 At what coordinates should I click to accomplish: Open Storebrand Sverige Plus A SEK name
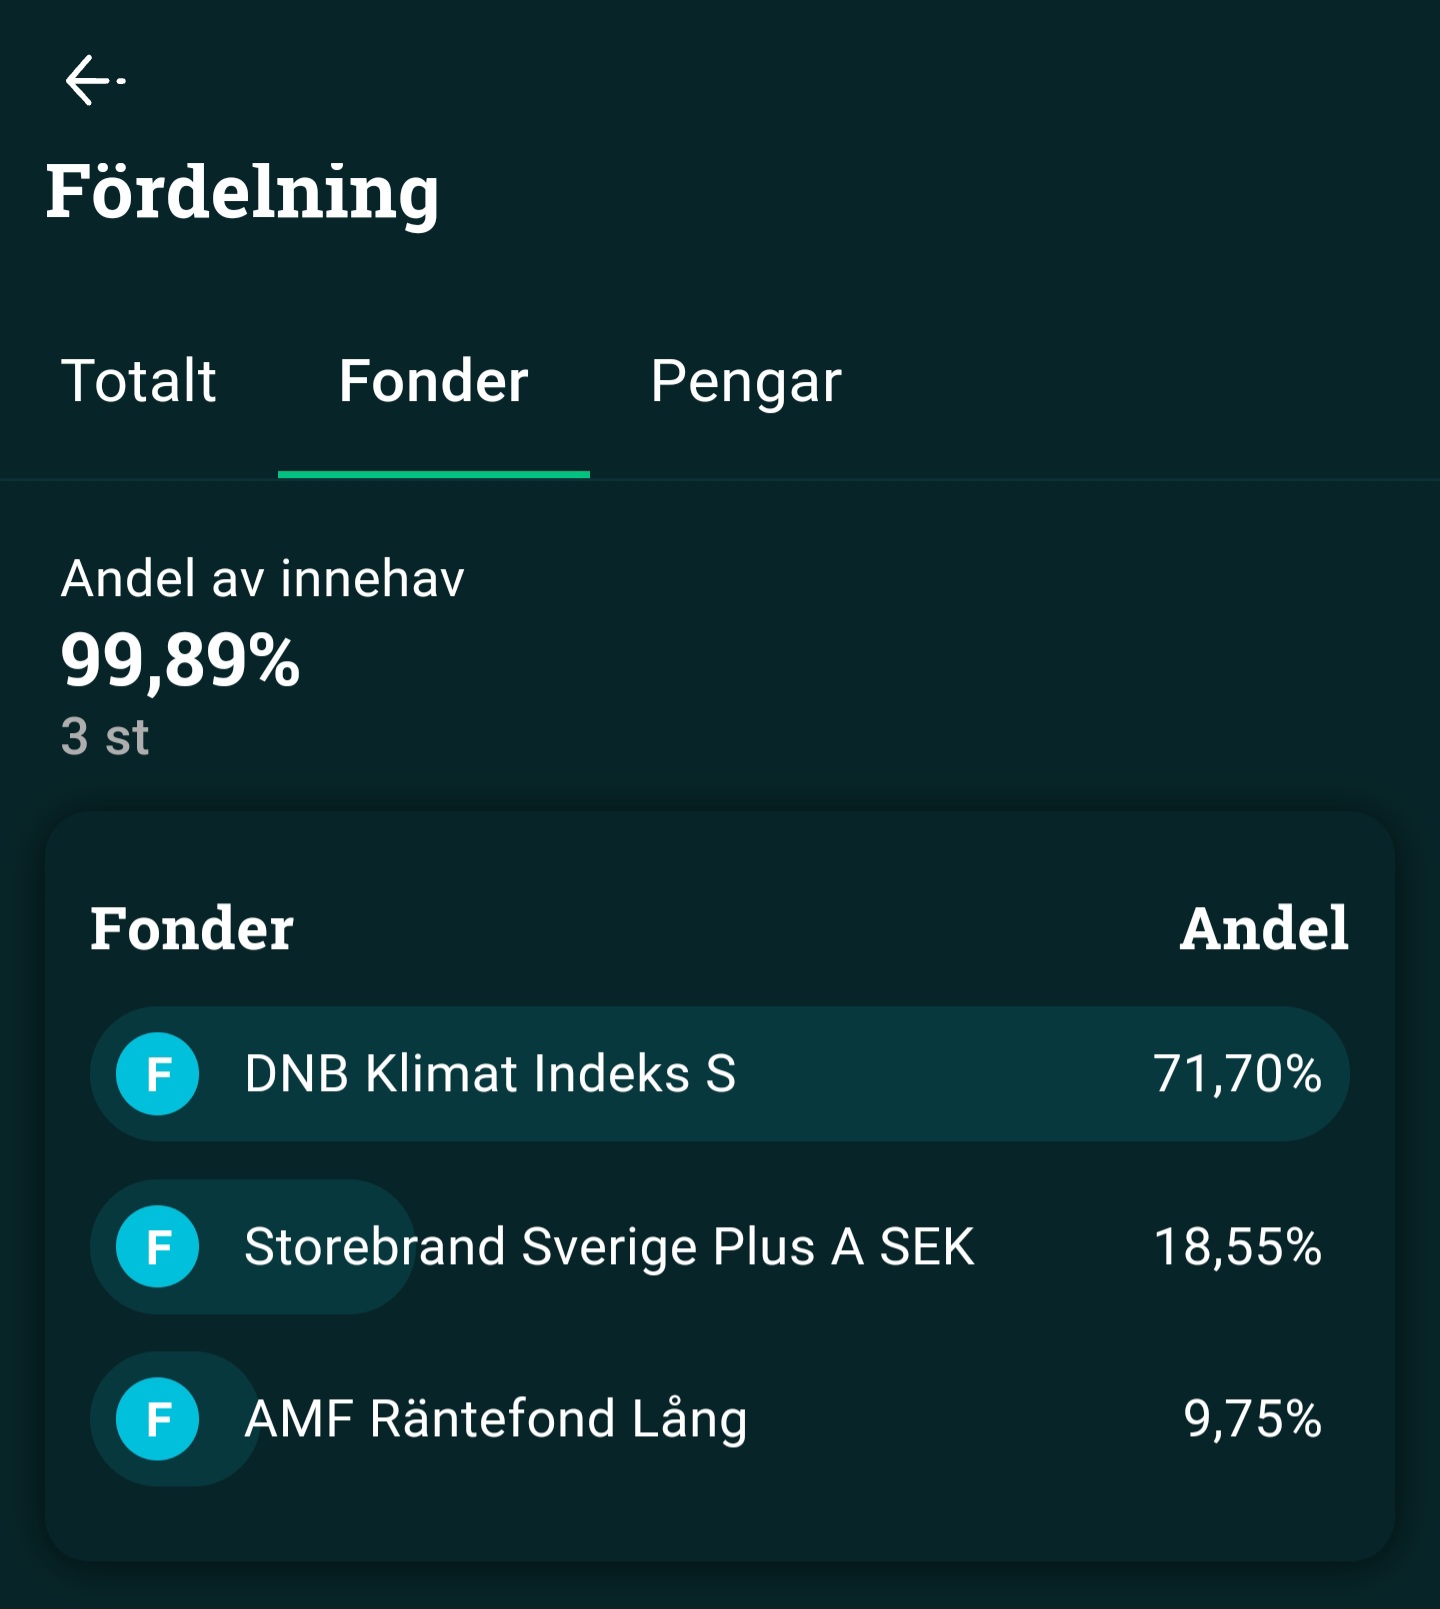[x=609, y=1247]
